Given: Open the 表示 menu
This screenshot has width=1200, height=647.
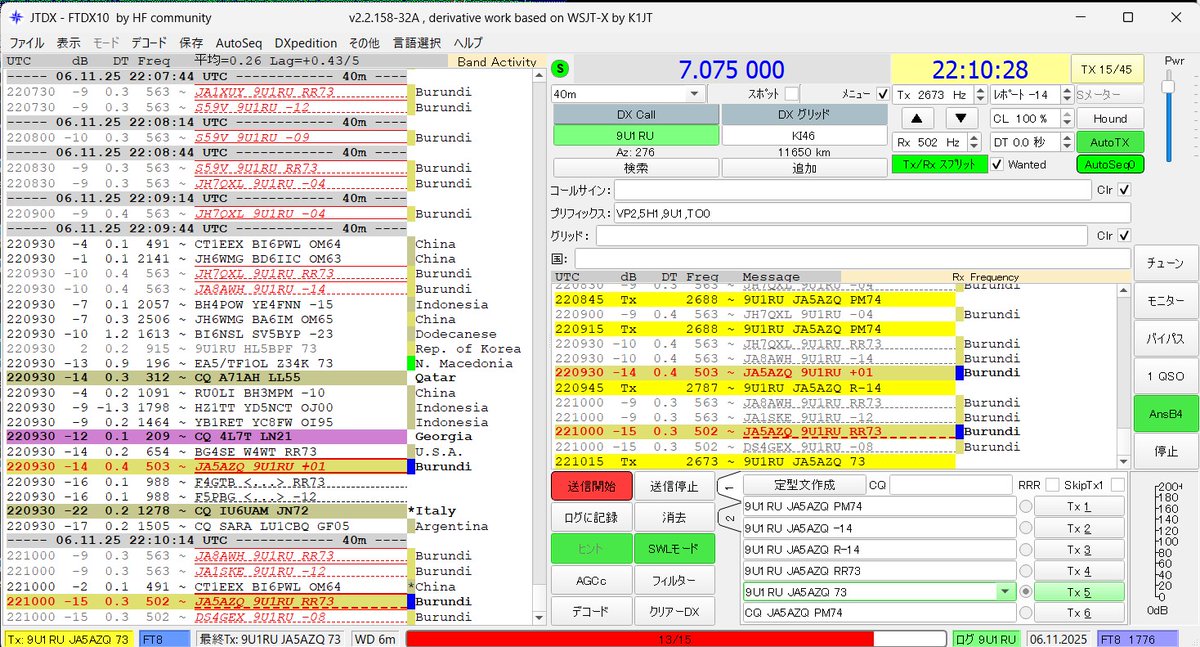Looking at the screenshot, I should [68, 43].
